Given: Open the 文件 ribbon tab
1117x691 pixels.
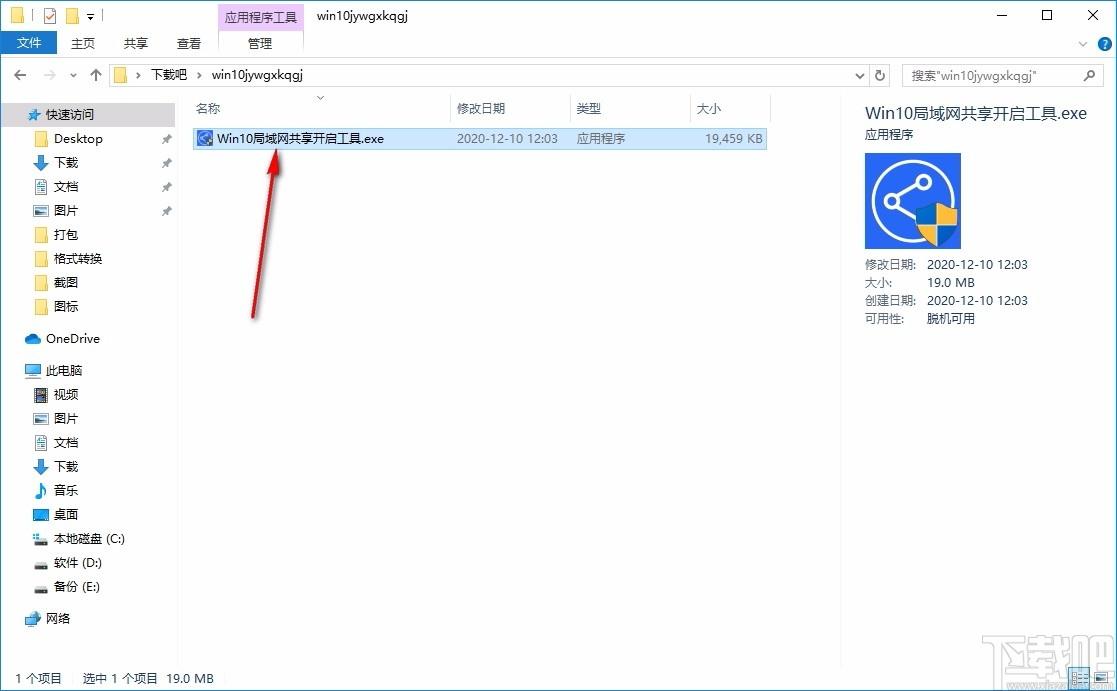Looking at the screenshot, I should tap(28, 43).
